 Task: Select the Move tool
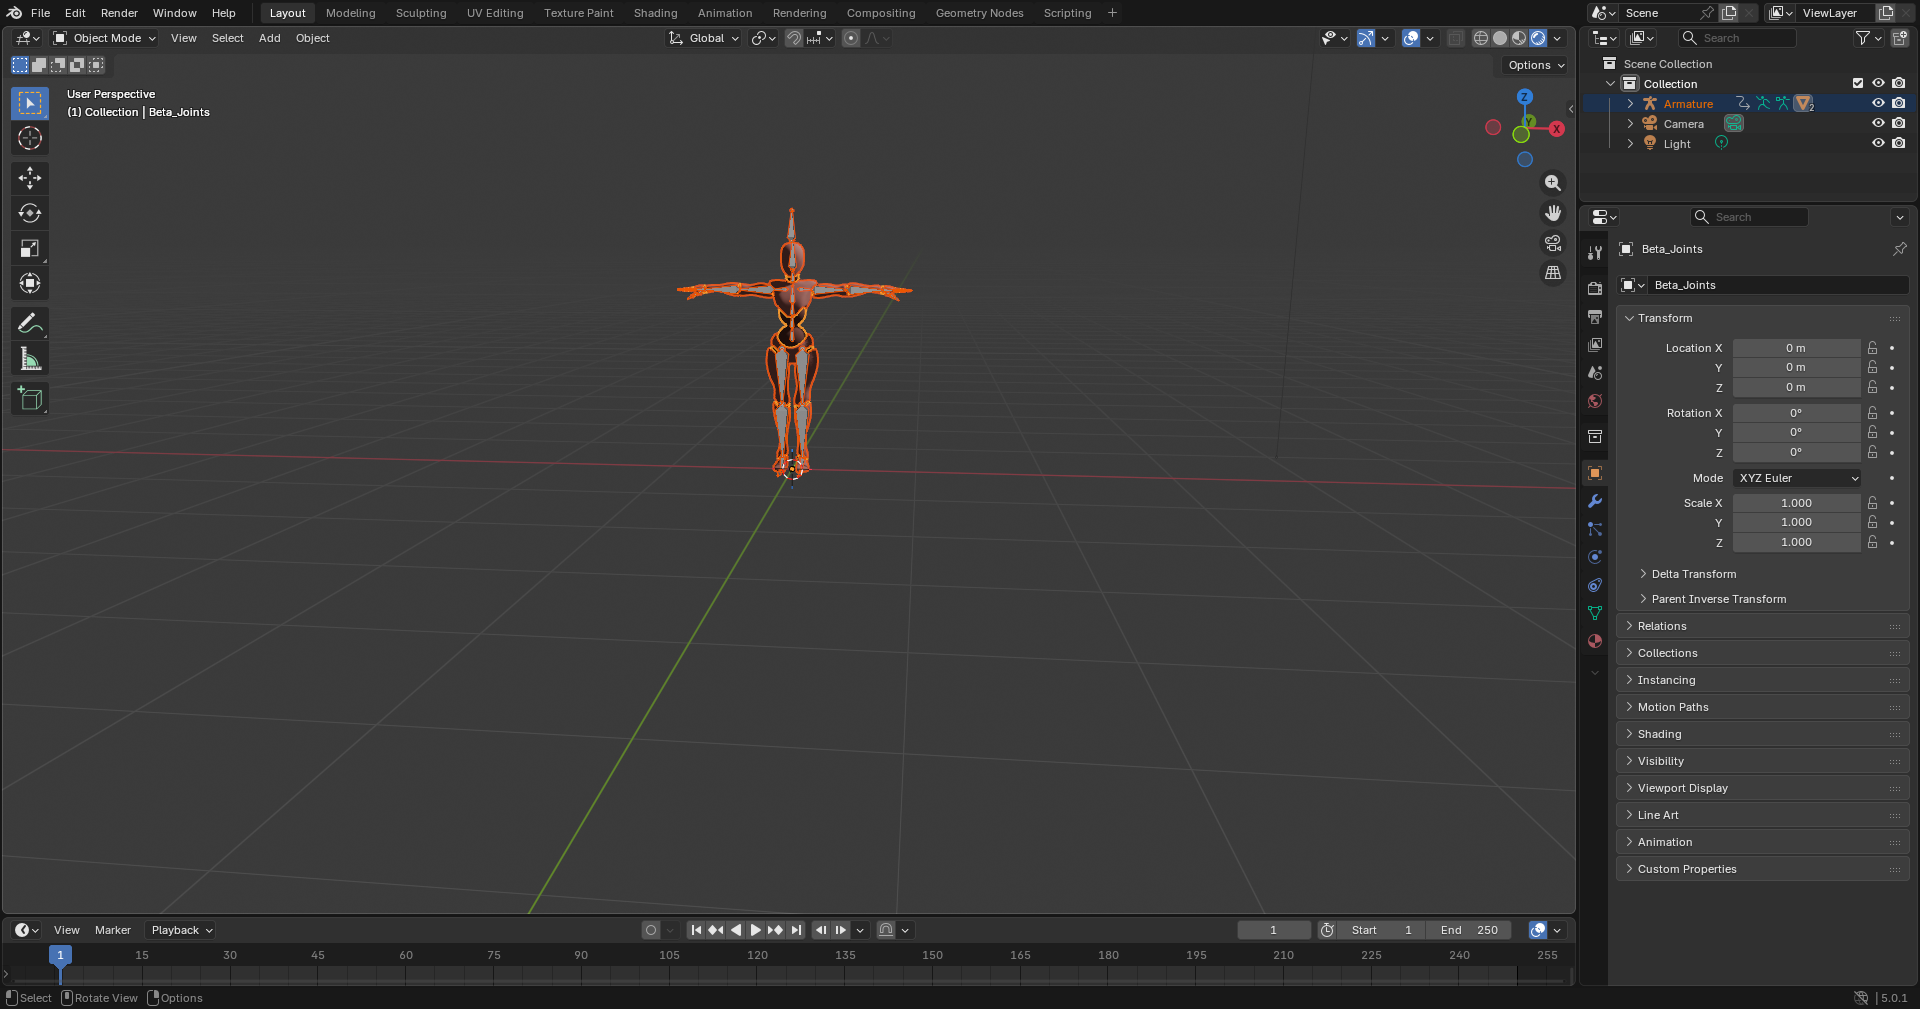pos(30,178)
